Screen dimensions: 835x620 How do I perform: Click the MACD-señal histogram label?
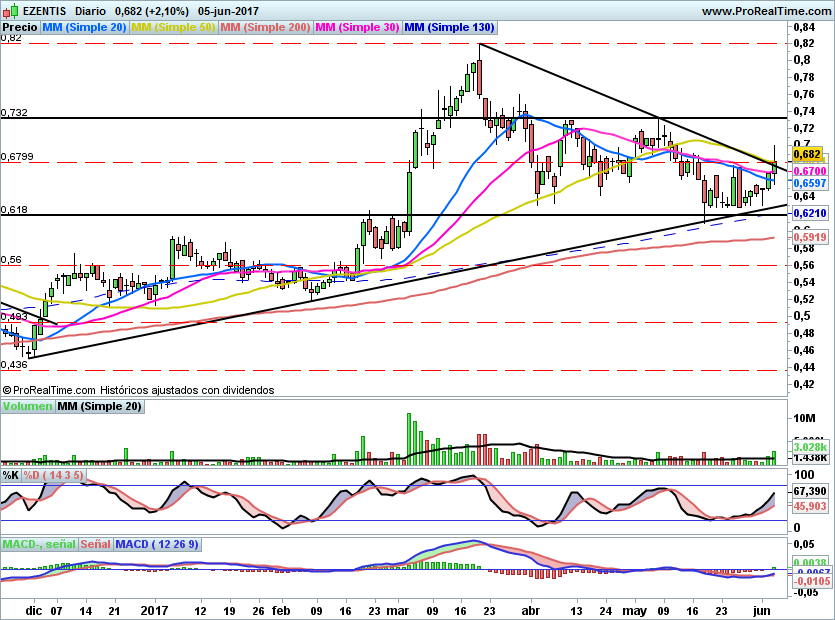39,544
